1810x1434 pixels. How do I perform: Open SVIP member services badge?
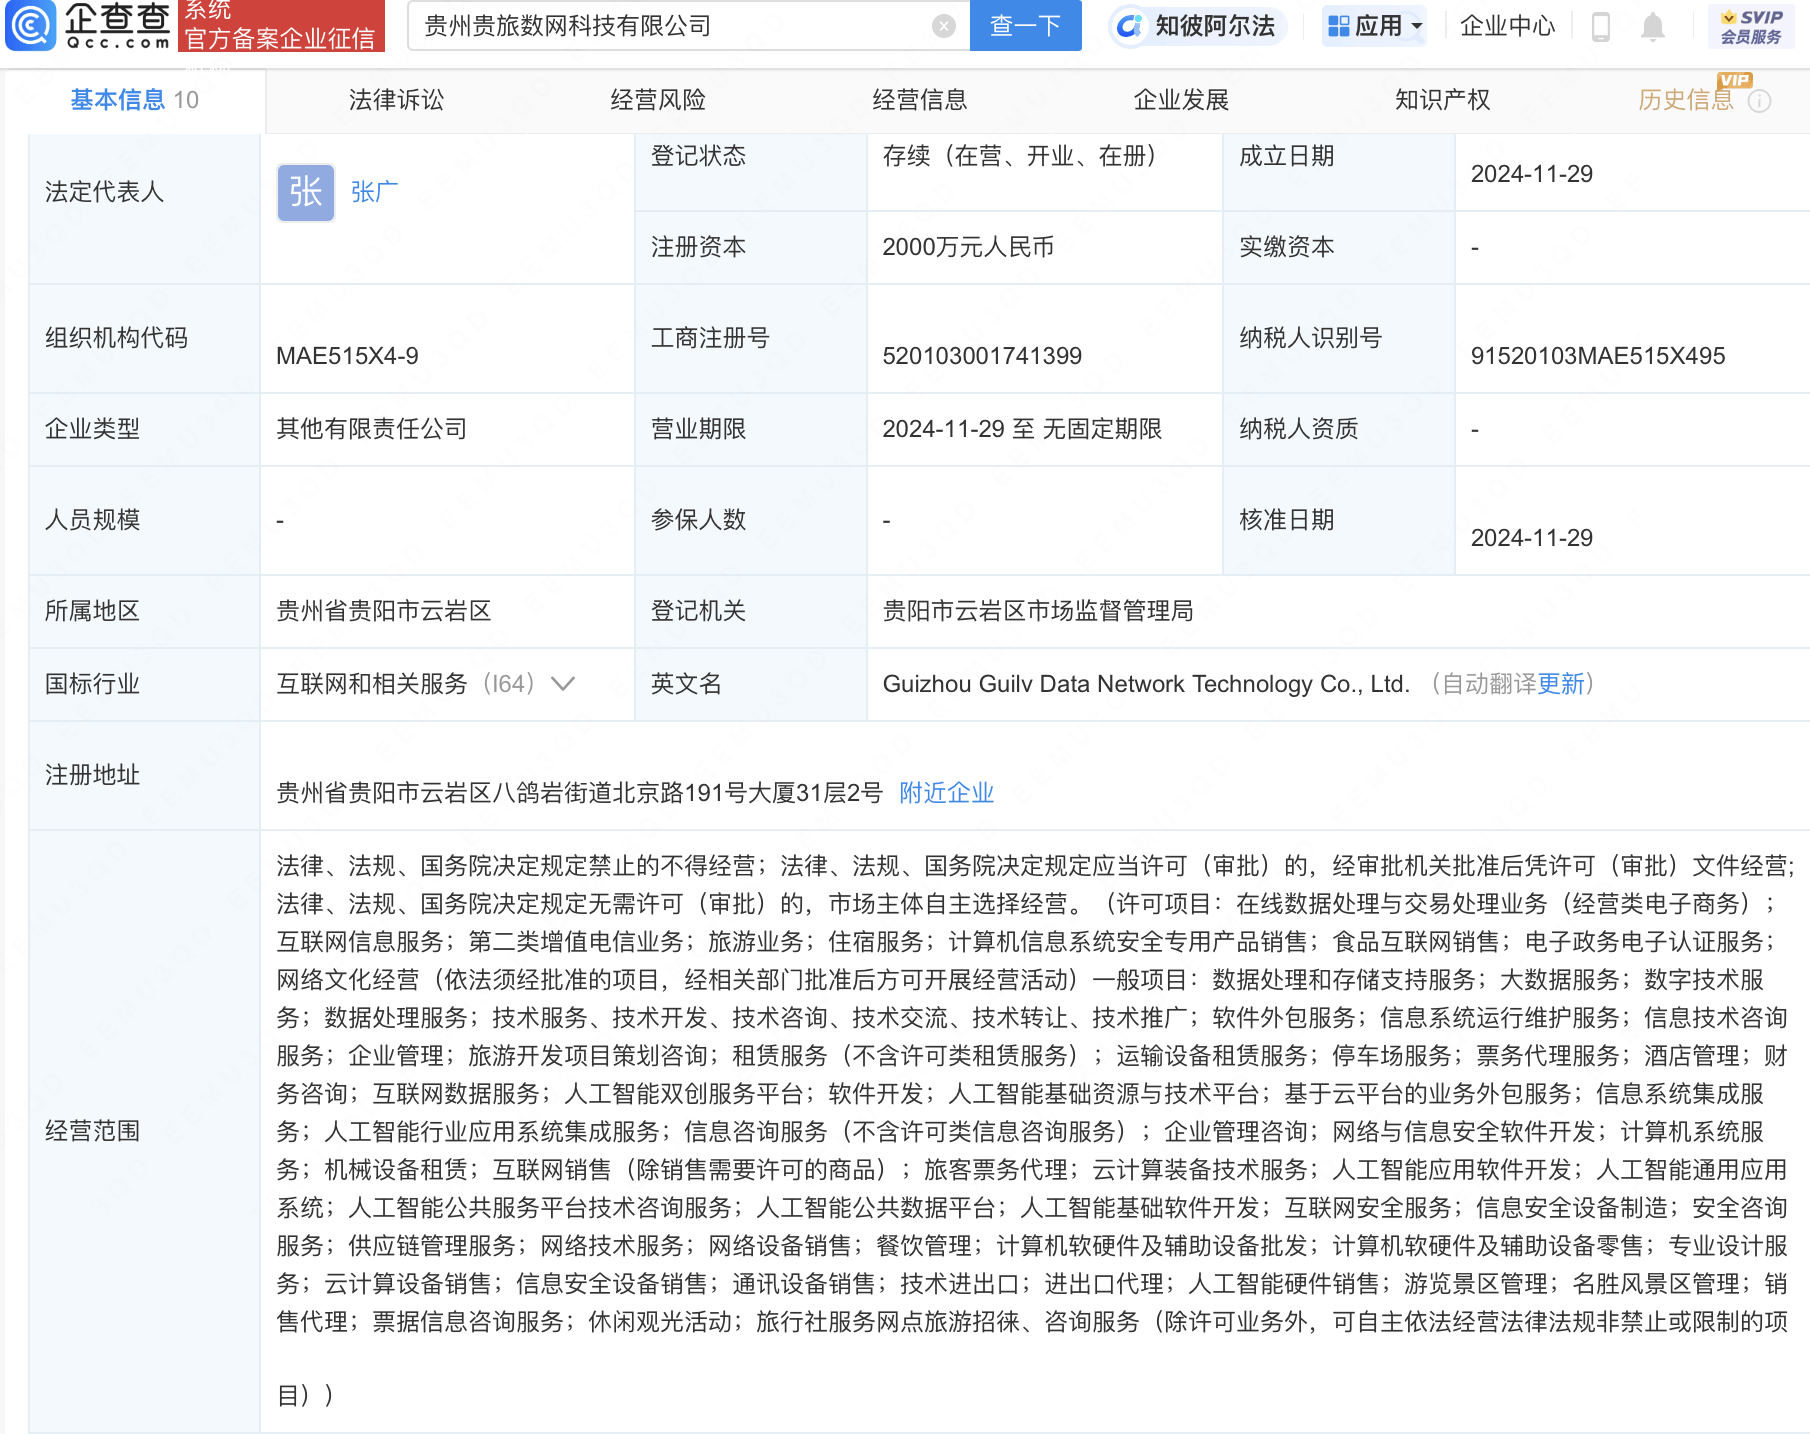[x=1751, y=26]
